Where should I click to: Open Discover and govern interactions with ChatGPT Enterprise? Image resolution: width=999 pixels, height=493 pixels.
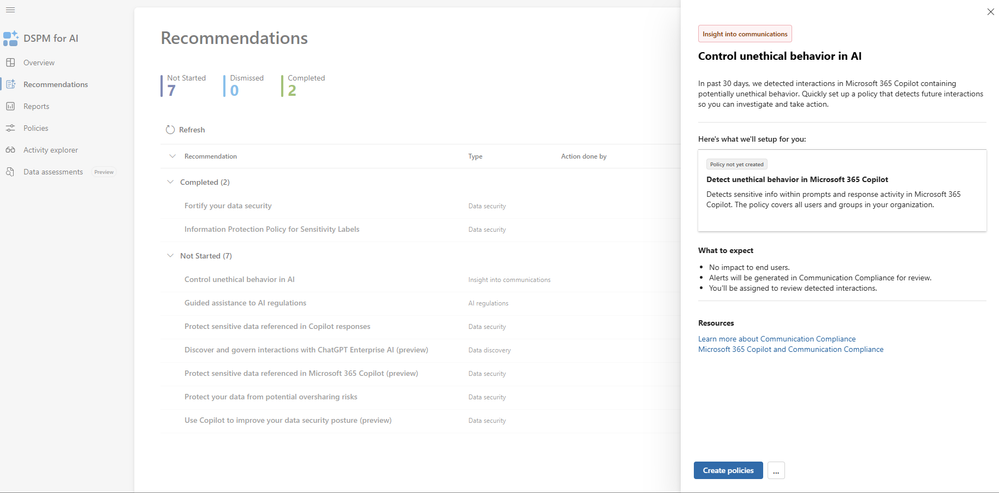[306, 350]
